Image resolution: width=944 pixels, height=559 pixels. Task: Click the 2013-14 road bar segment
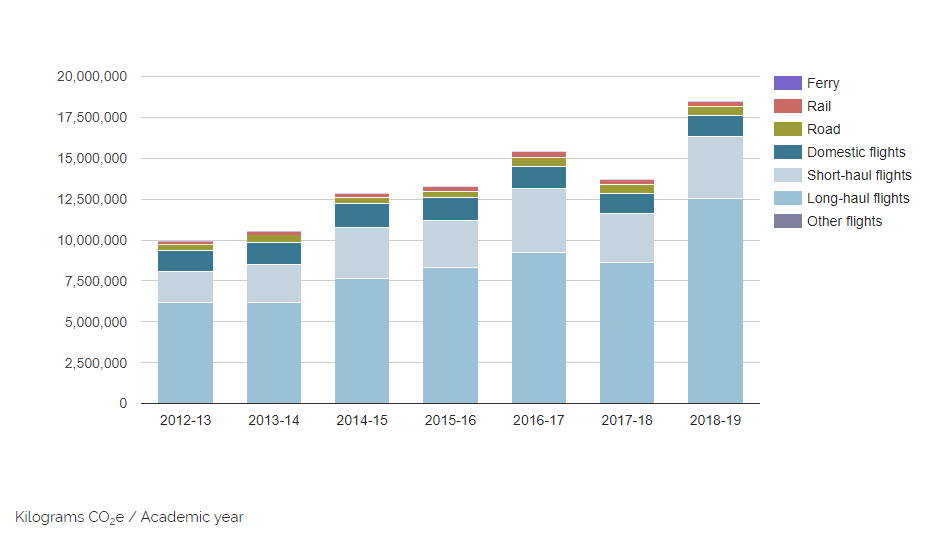[x=274, y=238]
